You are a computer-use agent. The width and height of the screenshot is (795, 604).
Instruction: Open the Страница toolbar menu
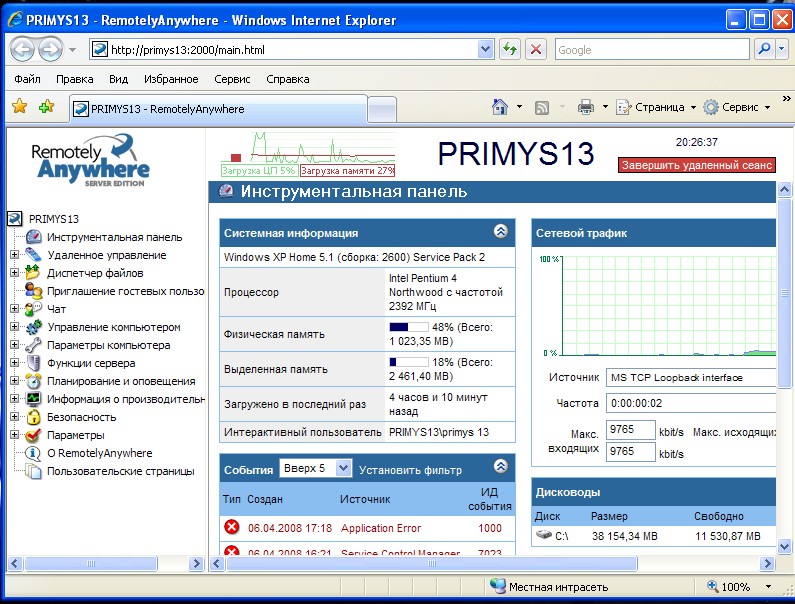(656, 107)
